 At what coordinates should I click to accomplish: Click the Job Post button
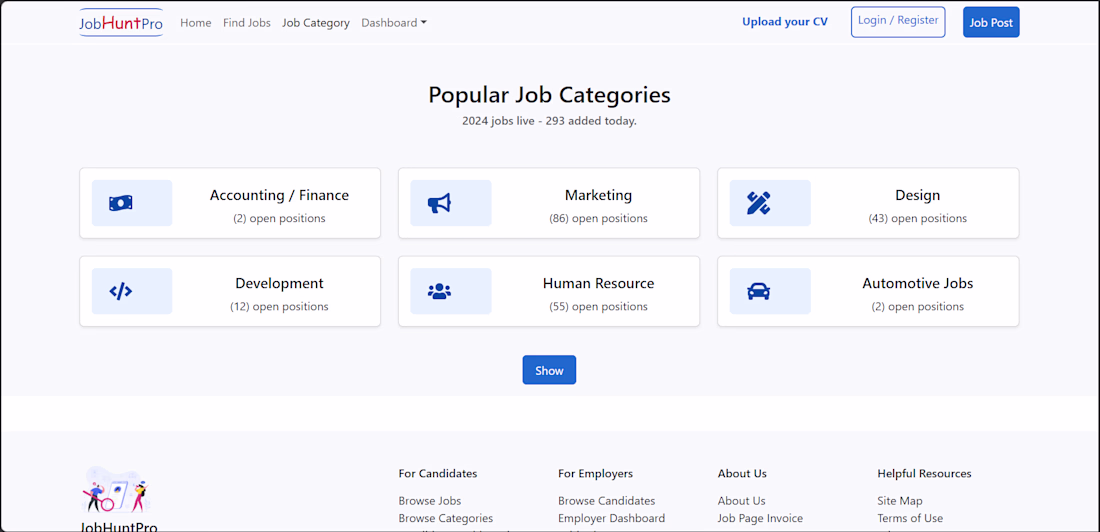pos(991,22)
